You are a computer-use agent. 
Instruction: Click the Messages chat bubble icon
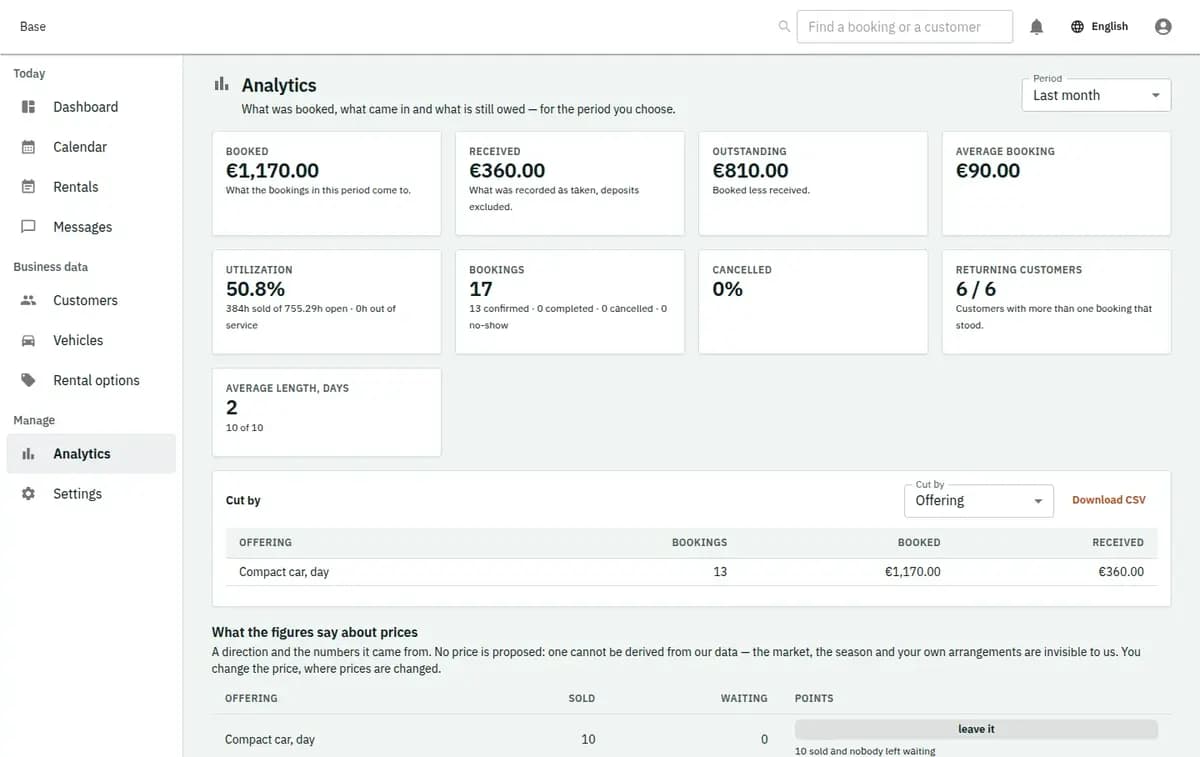click(x=29, y=227)
